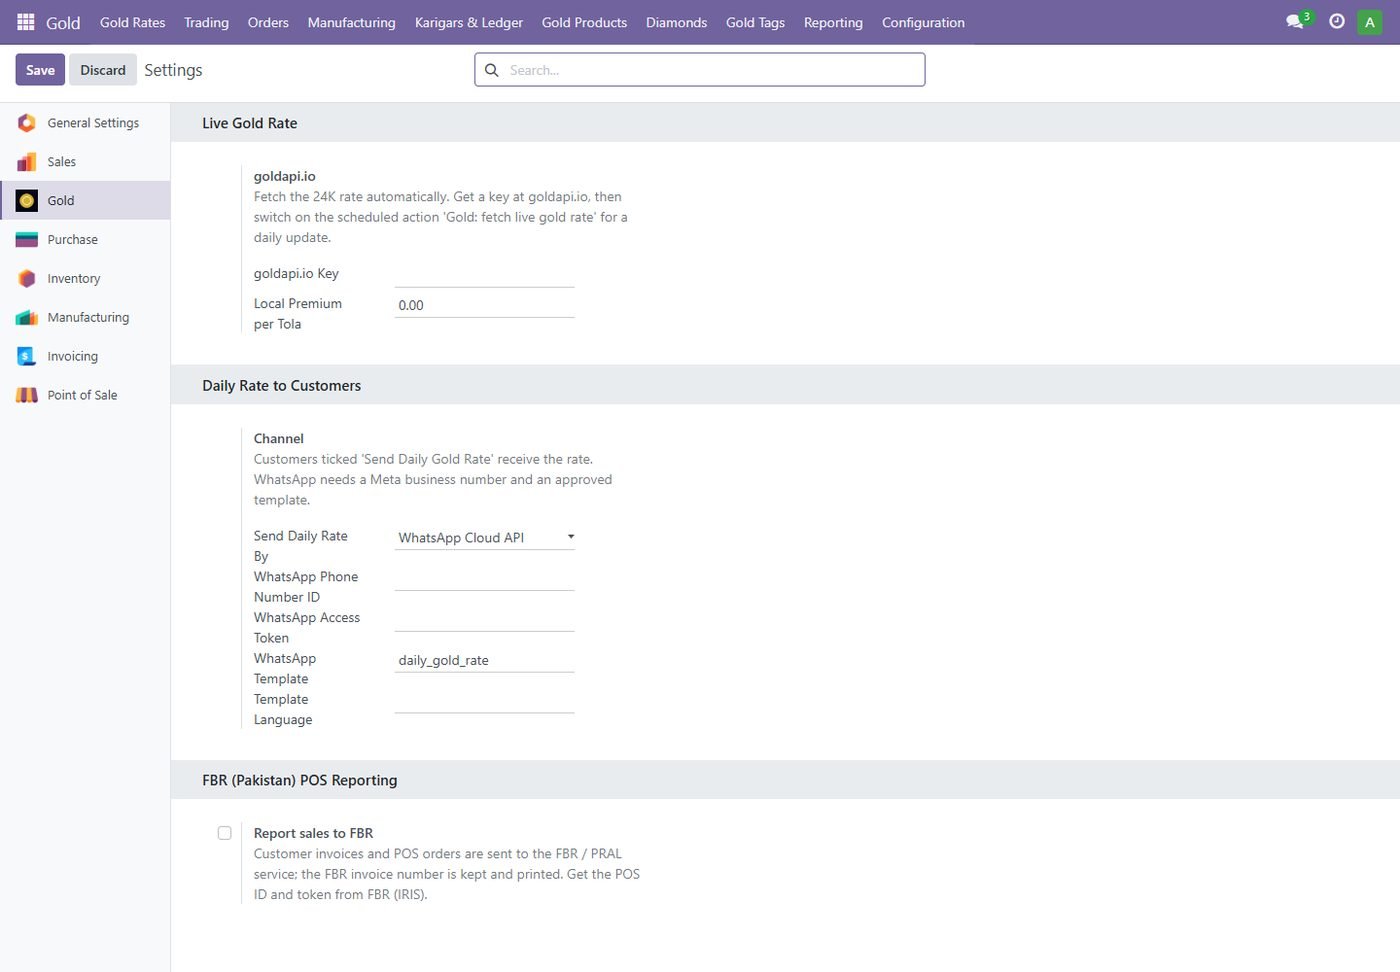Open the user avatar menu
Image resolution: width=1400 pixels, height=972 pixels.
[x=1370, y=22]
